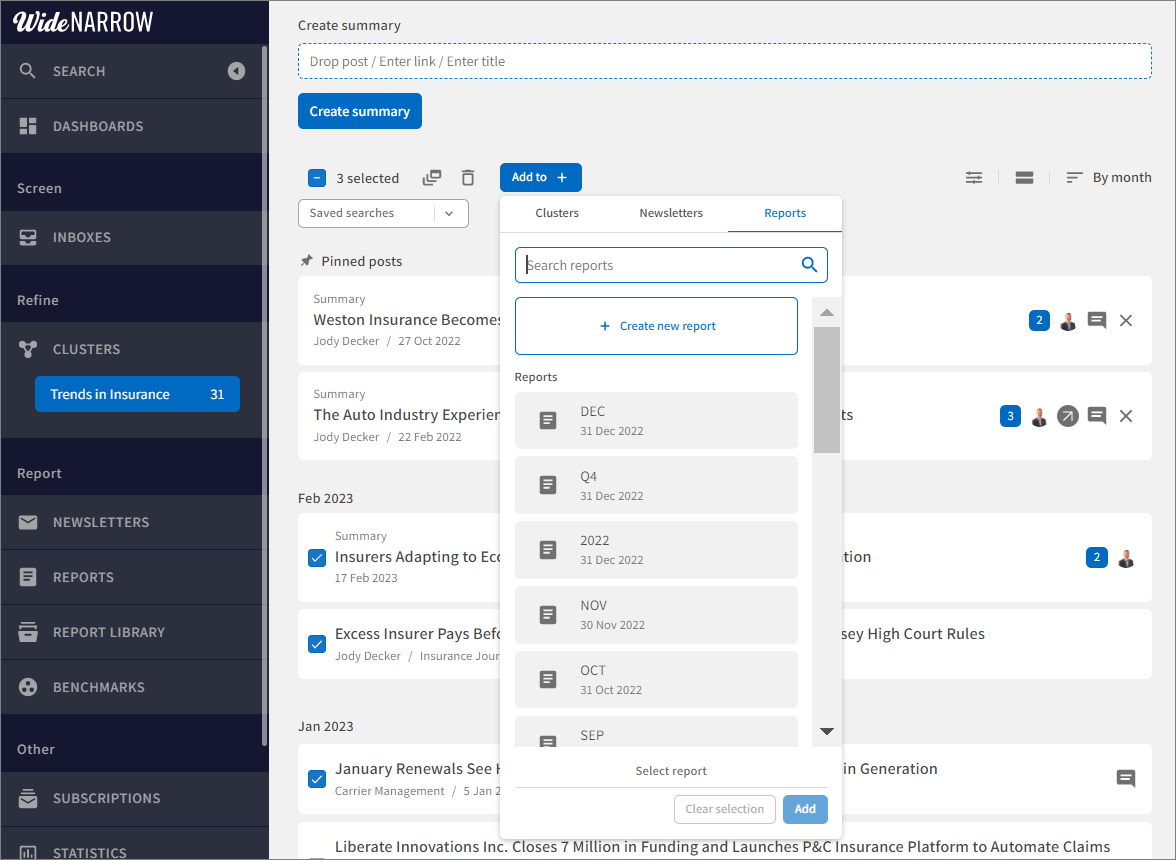This screenshot has width=1176, height=860.
Task: Click the magnifier icon in Search reports
Action: coord(809,264)
